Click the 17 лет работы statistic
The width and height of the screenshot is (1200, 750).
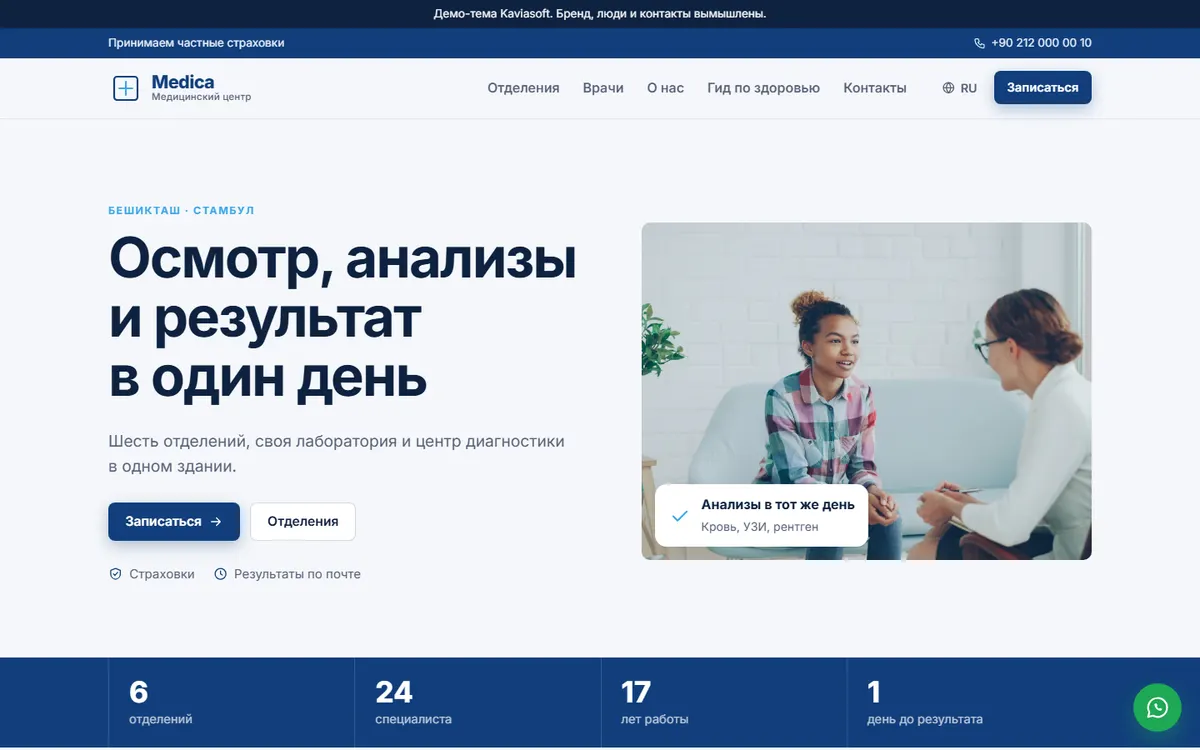[655, 702]
